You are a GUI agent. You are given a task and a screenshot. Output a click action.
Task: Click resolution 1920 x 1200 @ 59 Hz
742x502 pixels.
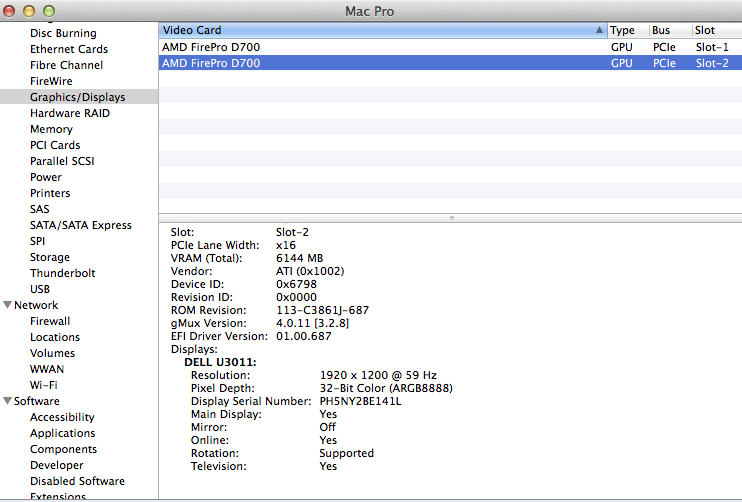click(x=378, y=375)
